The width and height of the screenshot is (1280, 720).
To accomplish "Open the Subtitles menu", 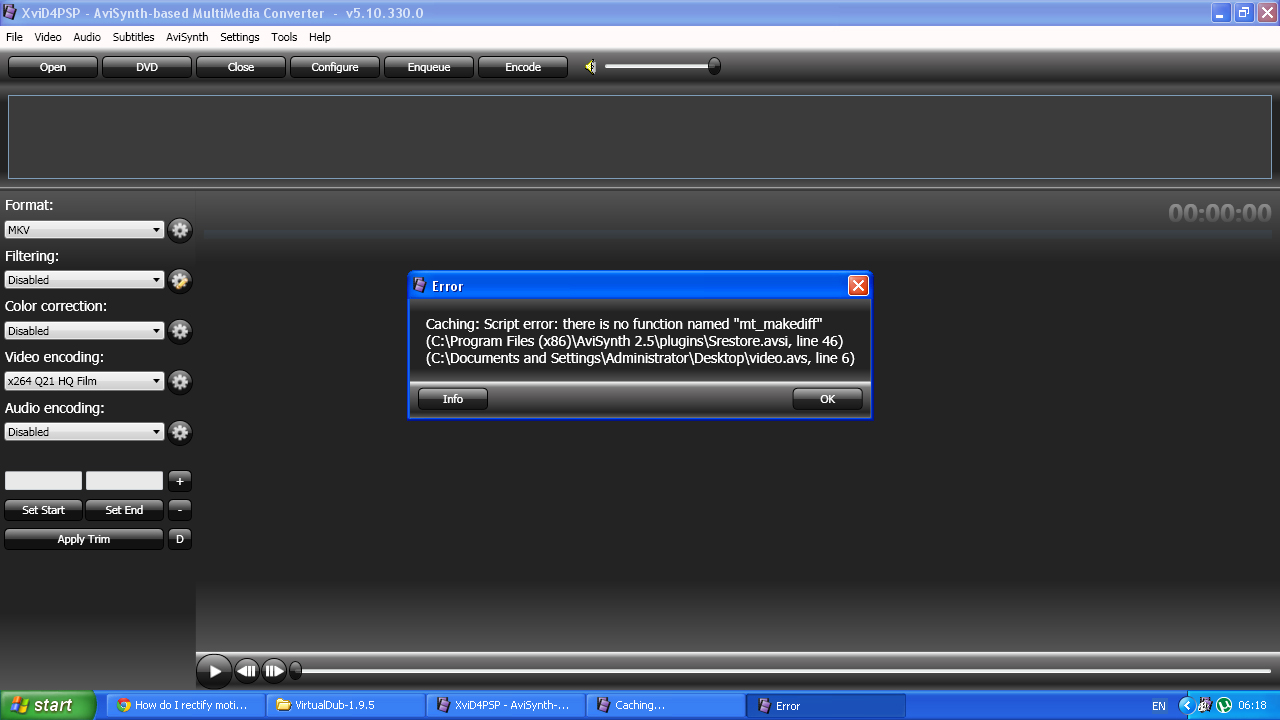I will (x=133, y=37).
